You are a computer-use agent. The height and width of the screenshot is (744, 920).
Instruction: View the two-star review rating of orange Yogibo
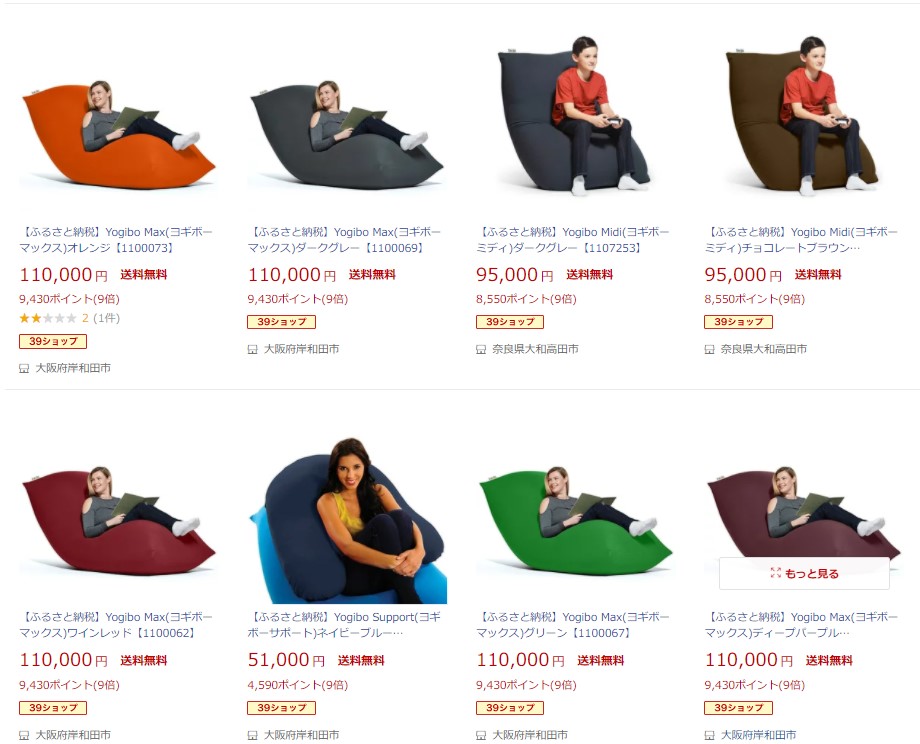[69, 318]
